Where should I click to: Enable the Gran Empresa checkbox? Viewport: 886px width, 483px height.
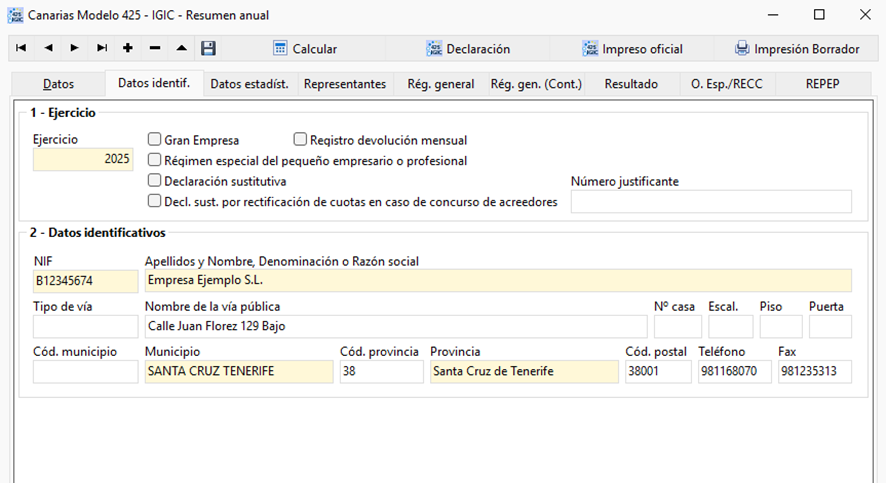coord(154,139)
